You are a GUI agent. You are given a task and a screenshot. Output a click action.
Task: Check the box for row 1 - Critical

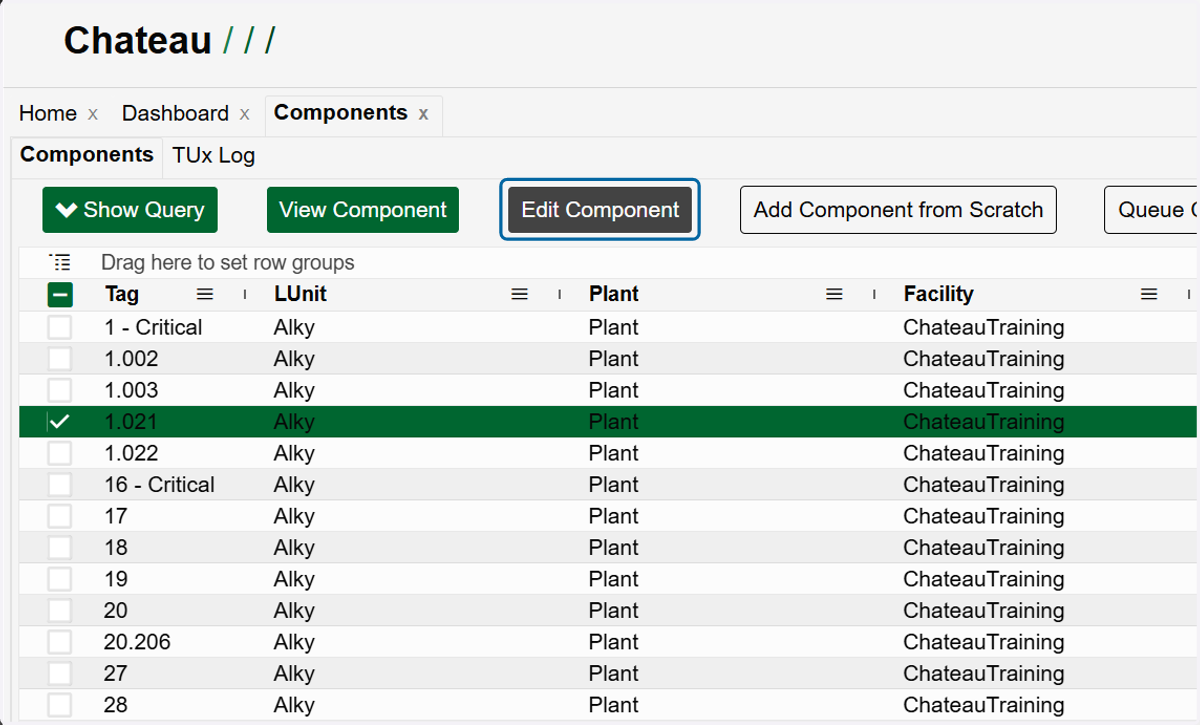point(60,327)
